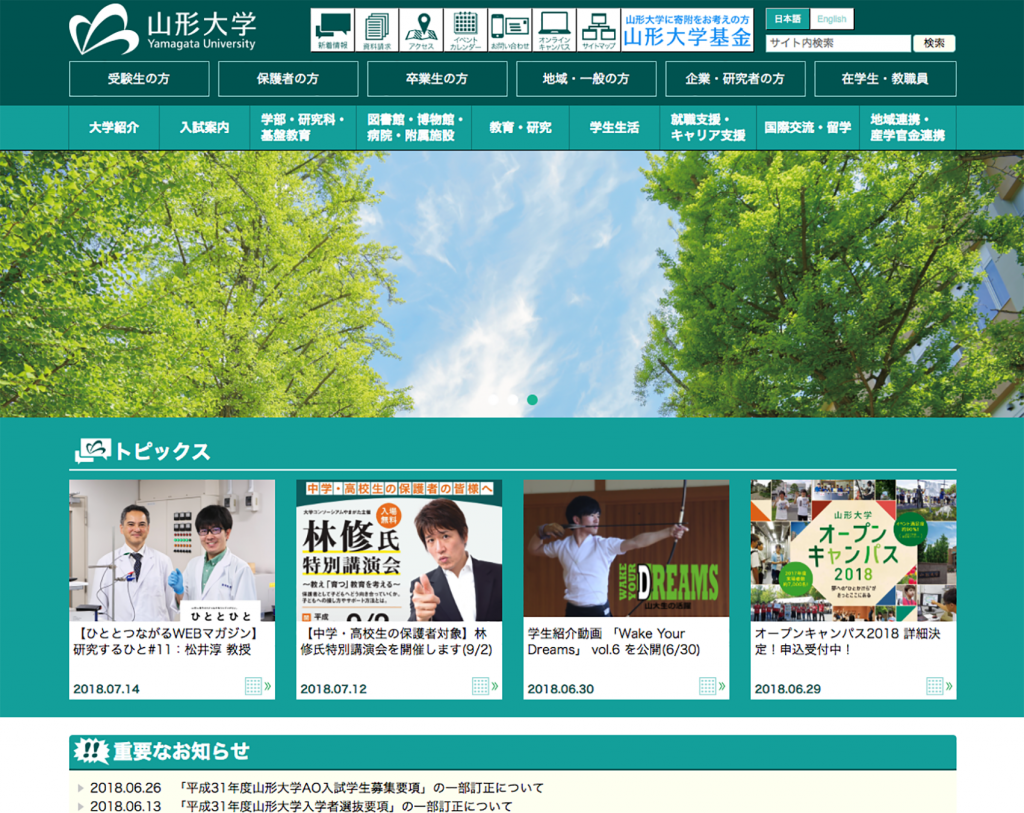This screenshot has height=813, width=1024.
Task: Expand the 教育・研究 menu
Action: (519, 128)
